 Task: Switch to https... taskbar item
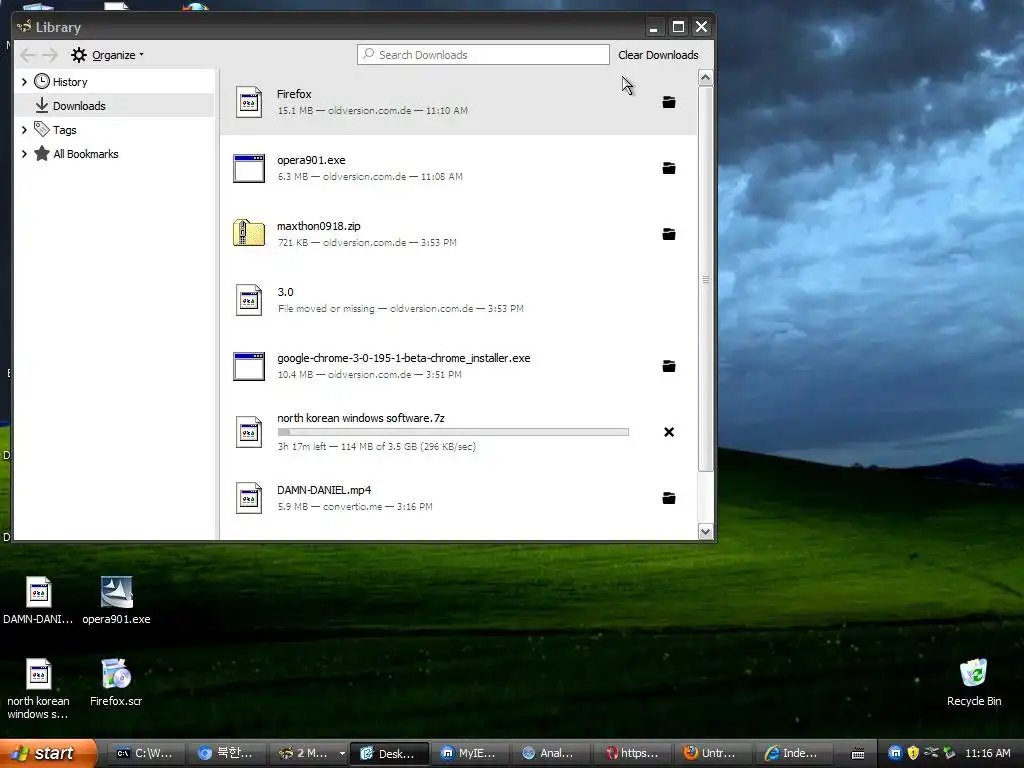(631, 753)
